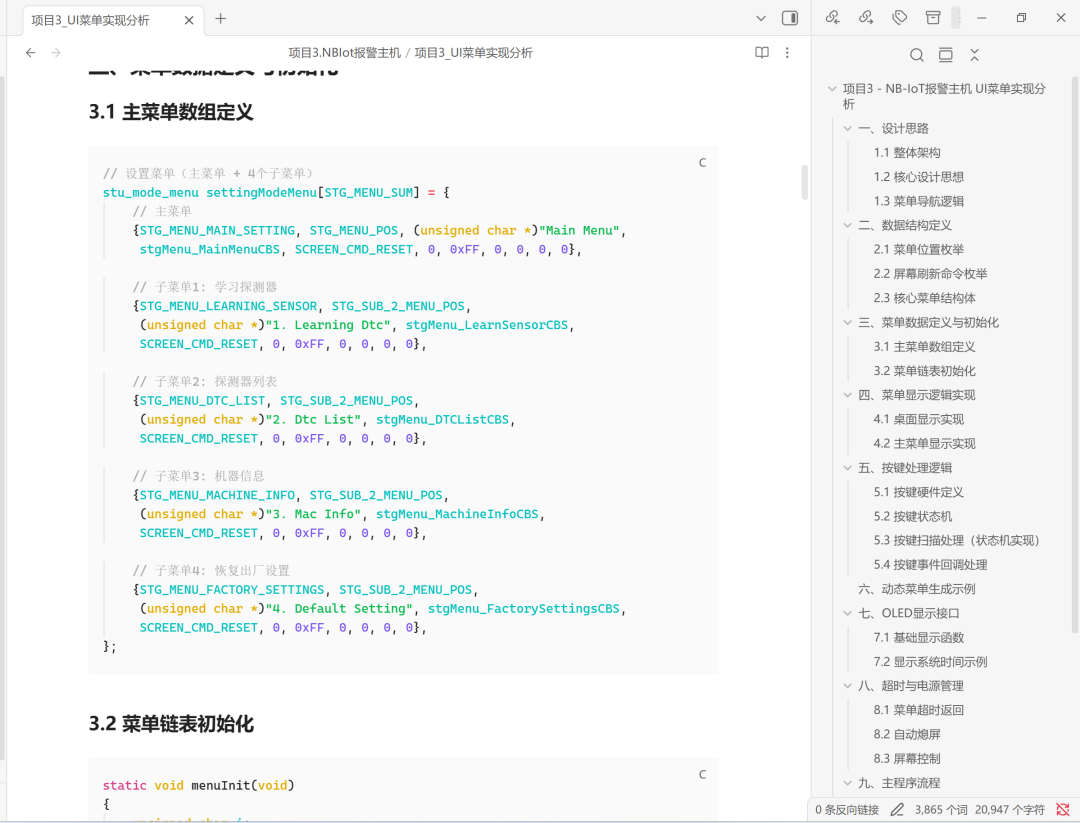Screen dimensions: 1080x823
Task: Jump to 8.2 自动熄屏 in outline
Action: pyautogui.click(x=907, y=734)
